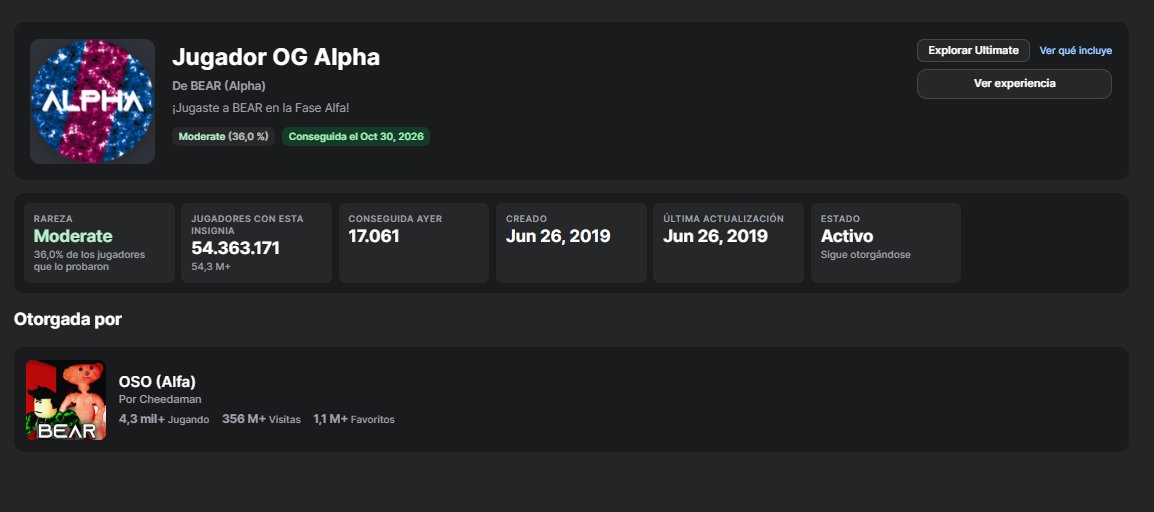This screenshot has height=512, width=1154.
Task: Click the Sigue otorgándose status note
Action: [866, 255]
